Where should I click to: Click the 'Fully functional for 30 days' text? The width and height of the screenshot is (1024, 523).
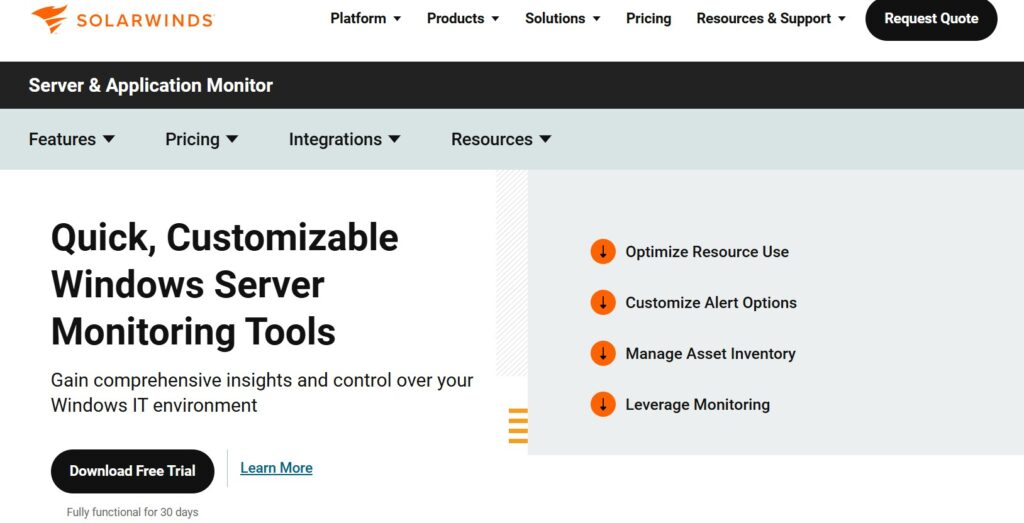coord(133,513)
